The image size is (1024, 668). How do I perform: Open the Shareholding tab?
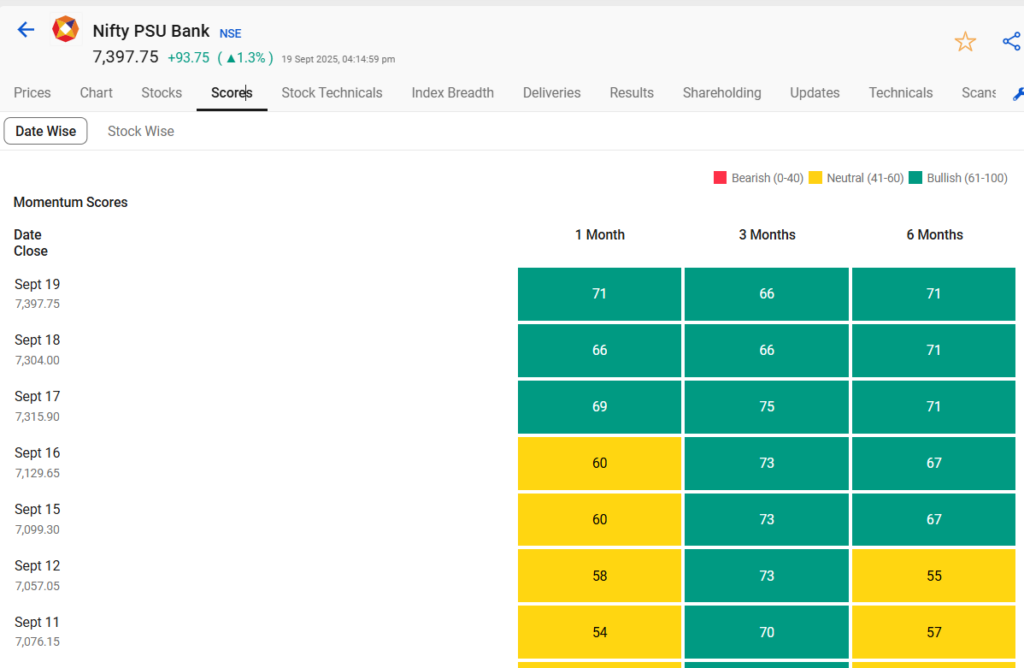(722, 93)
